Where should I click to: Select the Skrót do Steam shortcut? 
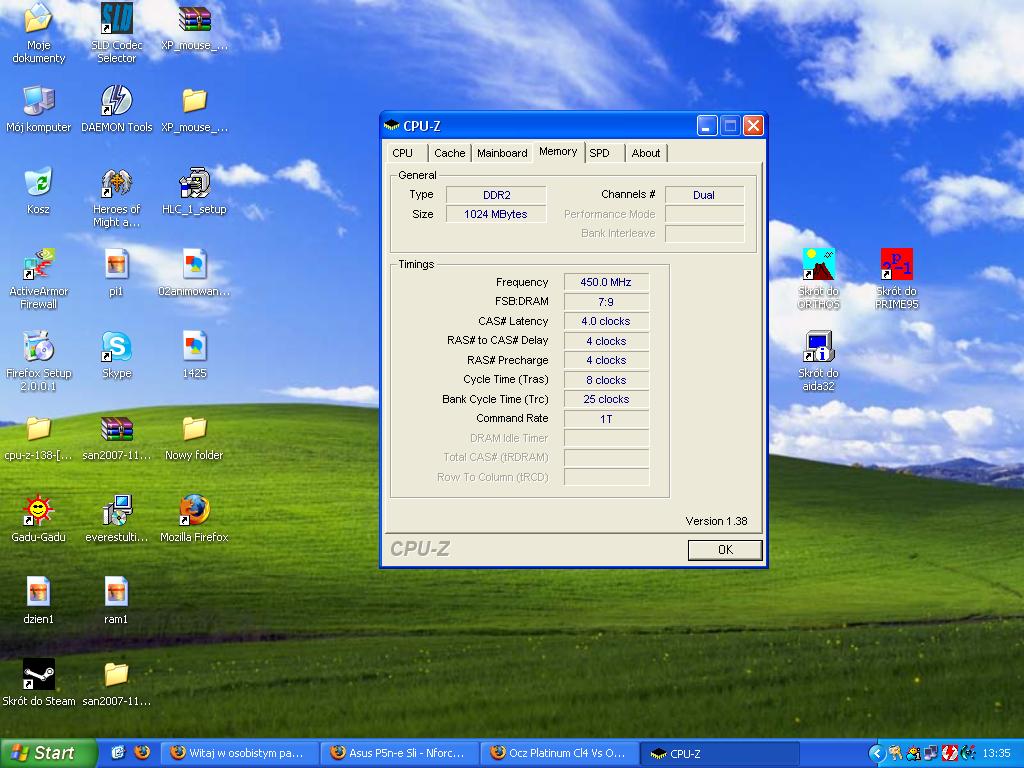click(x=39, y=682)
